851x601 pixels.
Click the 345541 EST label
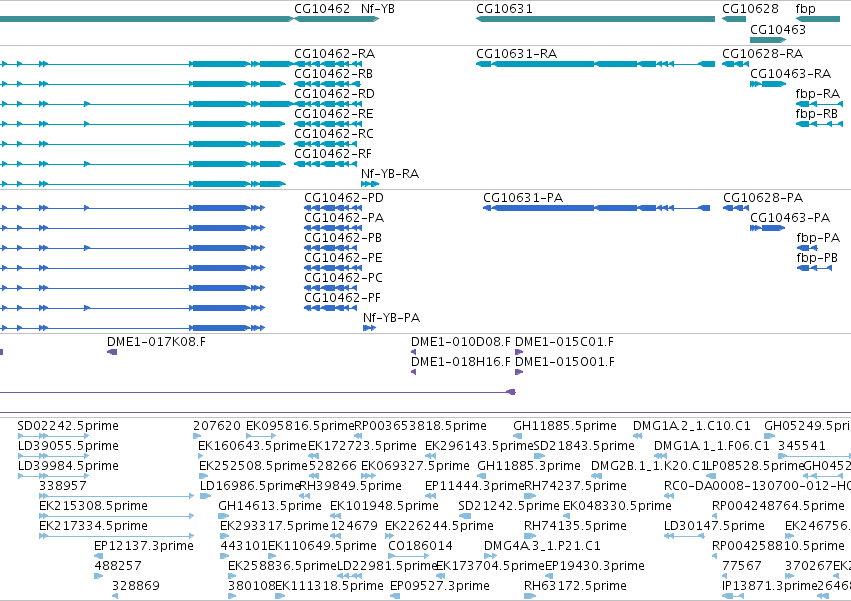pyautogui.click(x=802, y=446)
